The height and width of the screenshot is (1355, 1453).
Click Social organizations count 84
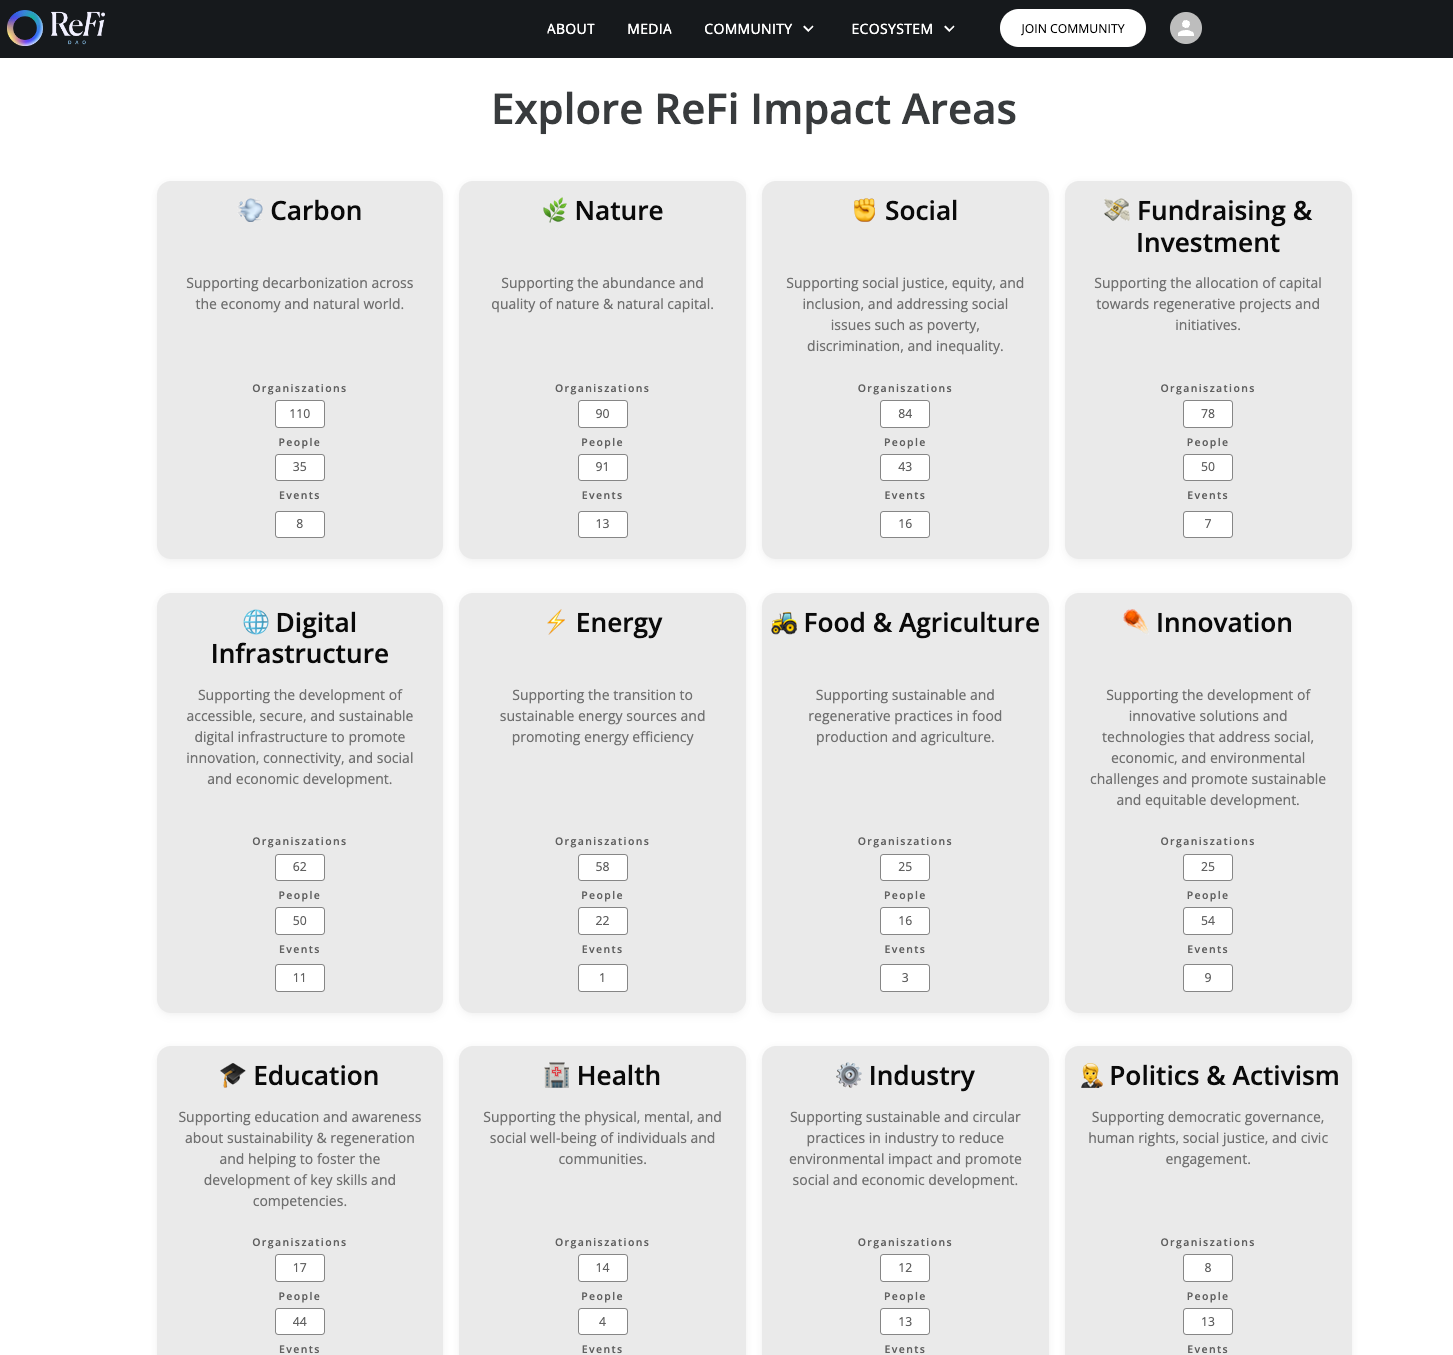pos(905,414)
